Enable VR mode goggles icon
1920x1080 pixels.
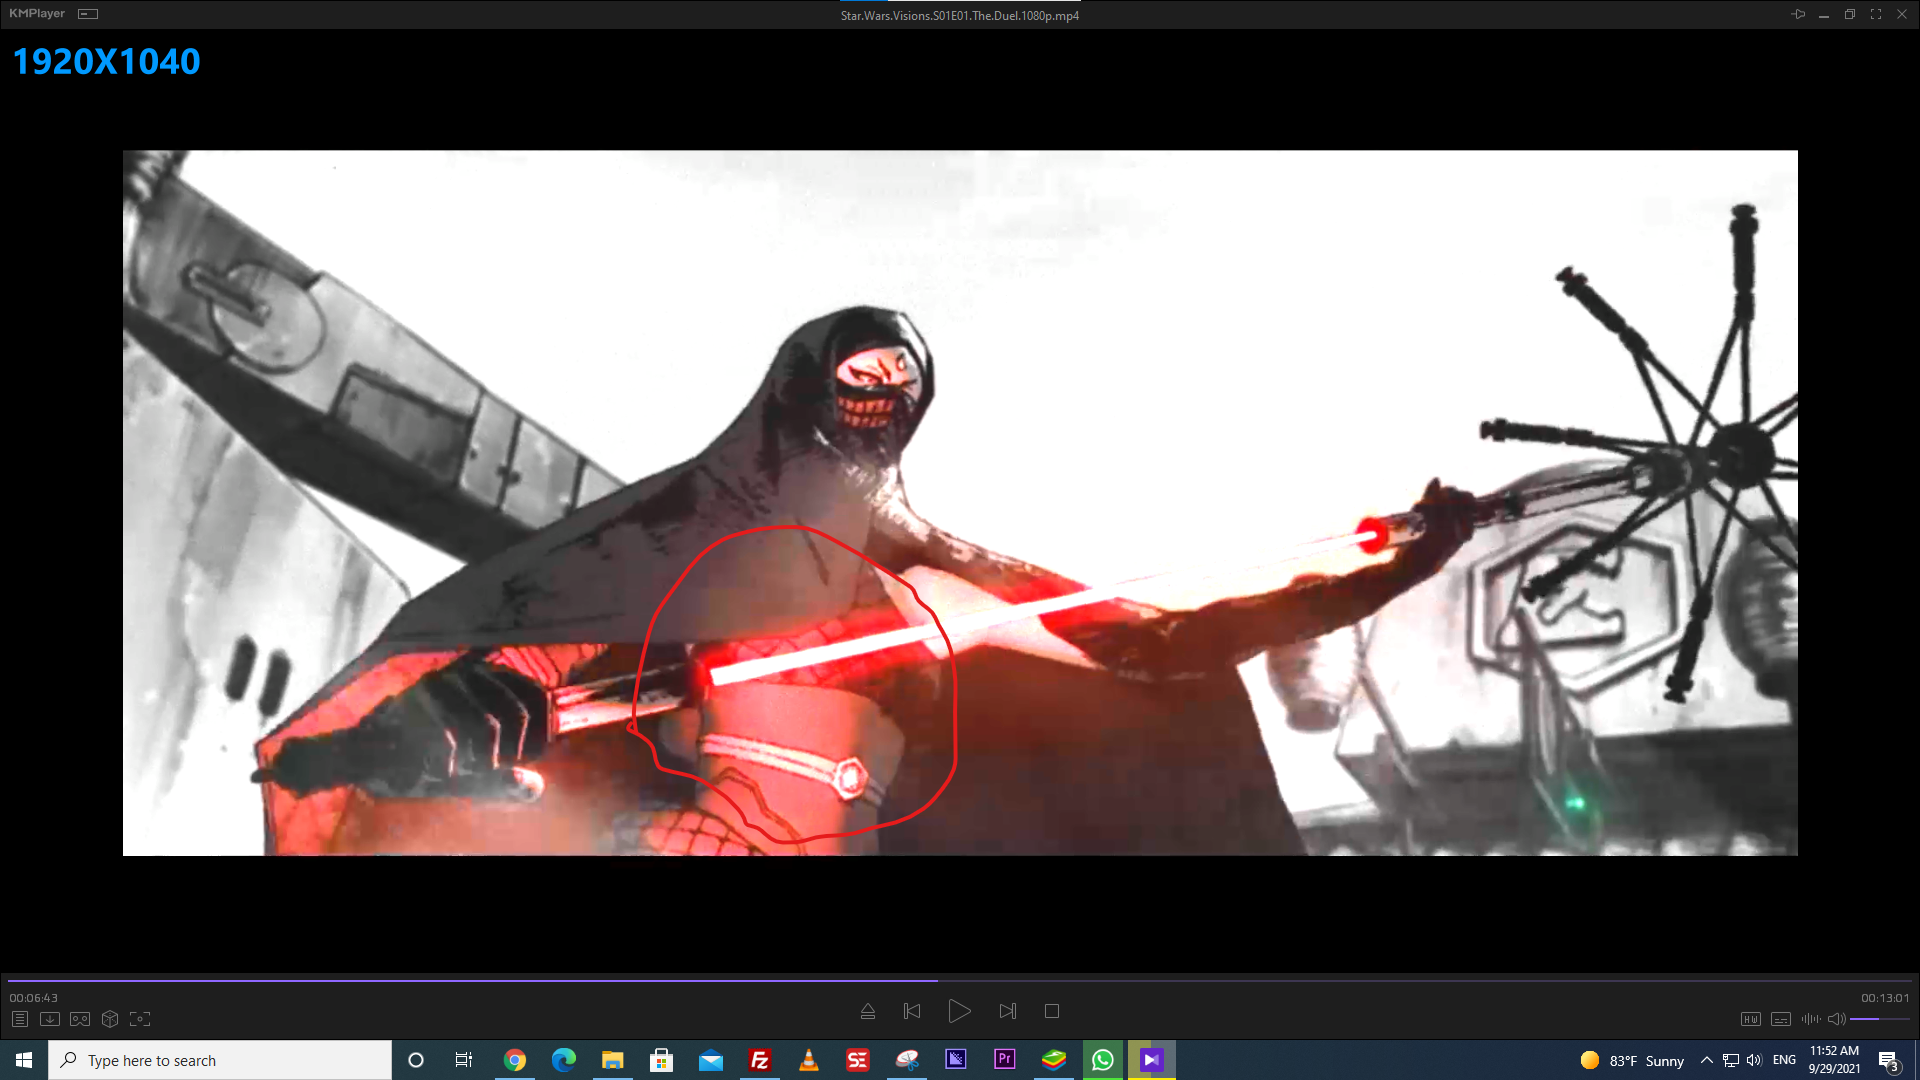coord(80,1019)
